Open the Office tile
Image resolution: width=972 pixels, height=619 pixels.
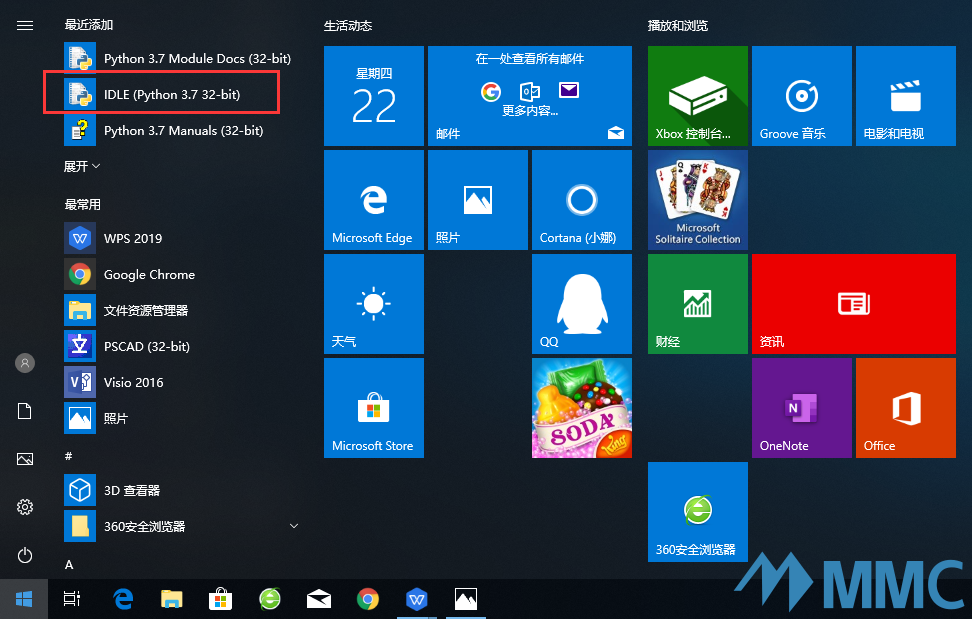[906, 408]
